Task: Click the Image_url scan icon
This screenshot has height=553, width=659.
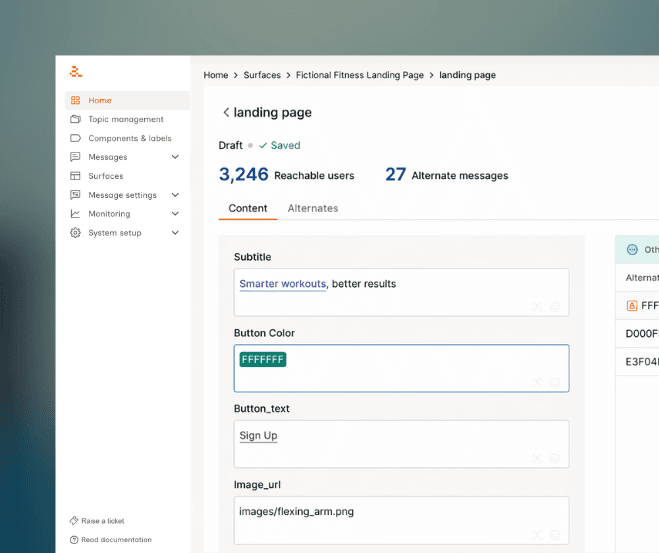Action: click(x=537, y=535)
